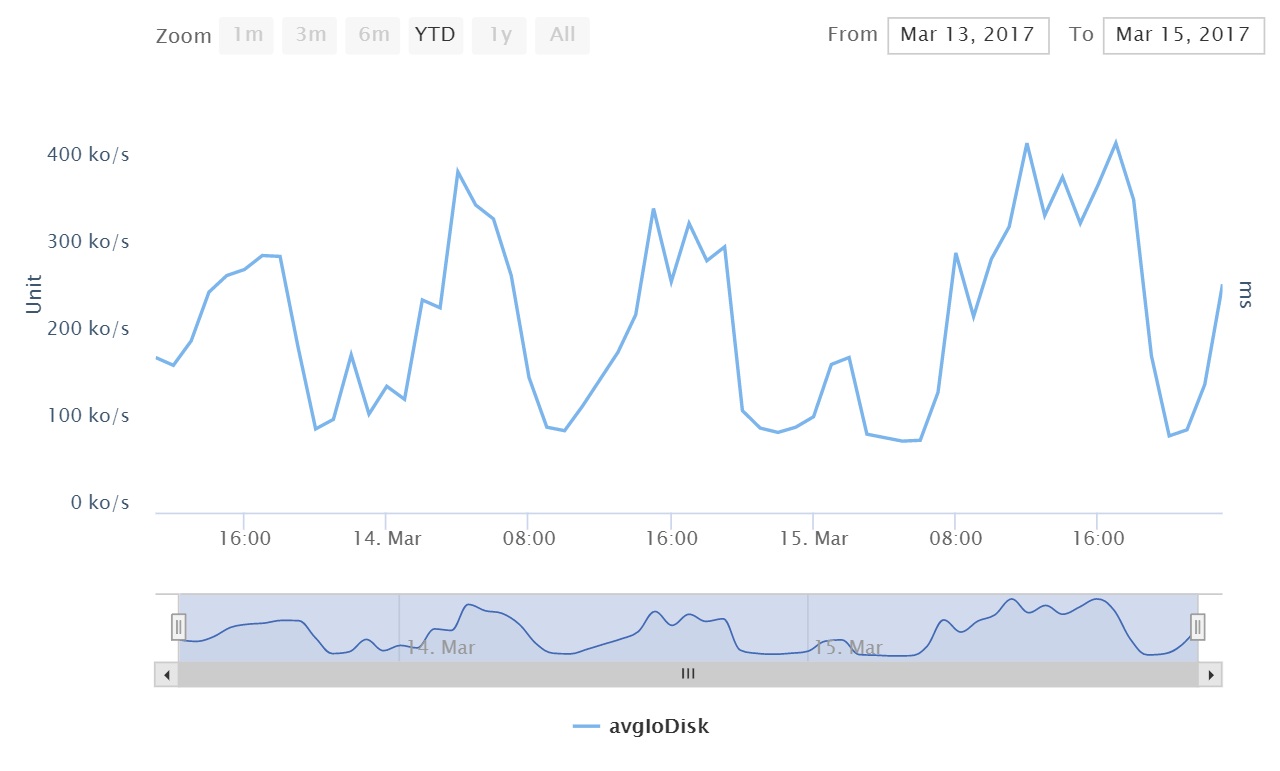Screen dimensions: 1280x771
Task: Set zoom to 1y
Action: (x=499, y=35)
